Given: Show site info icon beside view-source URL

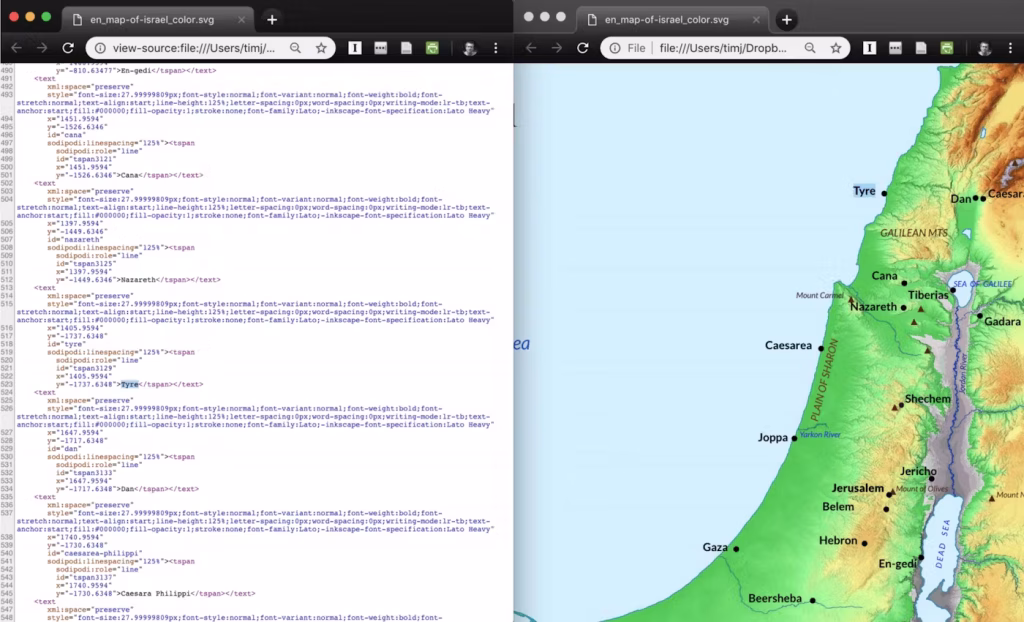Looking at the screenshot, I should click(x=100, y=48).
